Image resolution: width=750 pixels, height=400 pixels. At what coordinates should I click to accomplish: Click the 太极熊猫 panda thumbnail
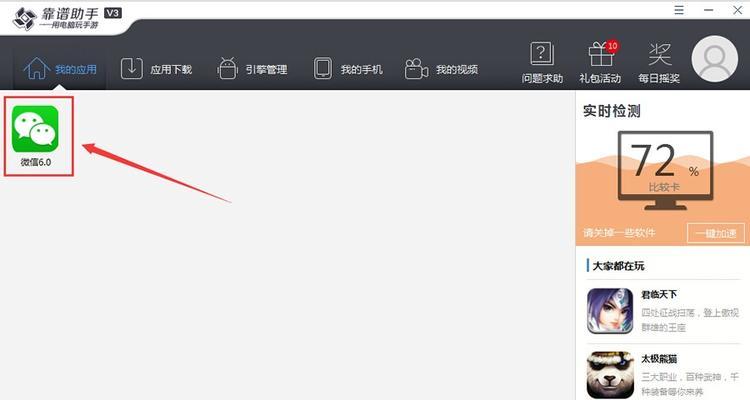610,375
